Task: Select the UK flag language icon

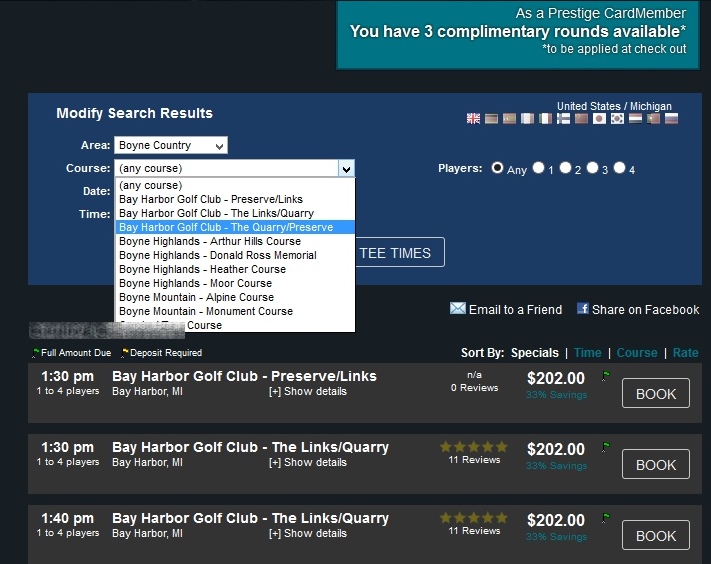Action: [474, 119]
